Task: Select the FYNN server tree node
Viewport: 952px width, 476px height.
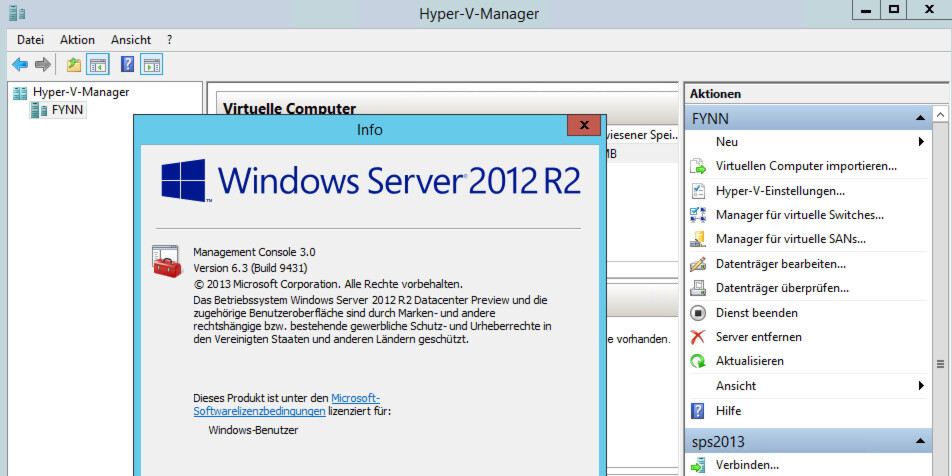Action: [x=67, y=110]
